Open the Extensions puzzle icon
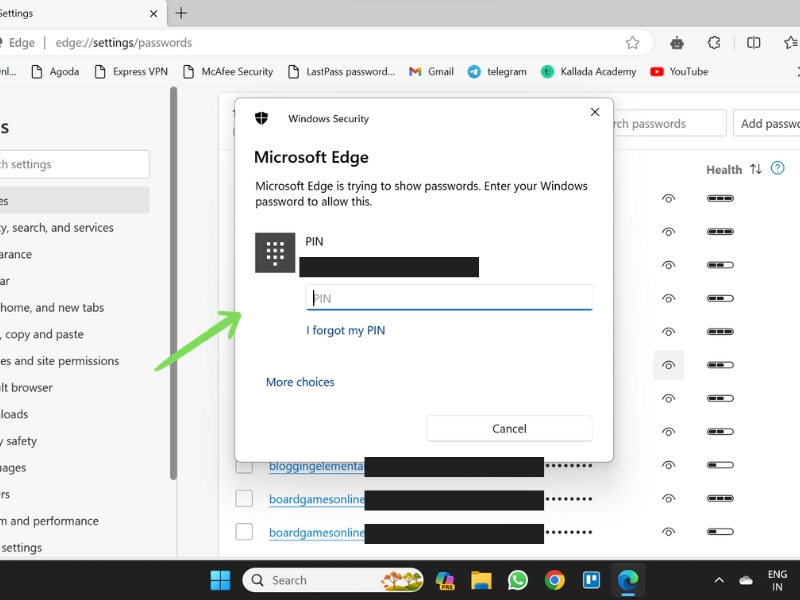800x600 pixels. click(x=714, y=43)
